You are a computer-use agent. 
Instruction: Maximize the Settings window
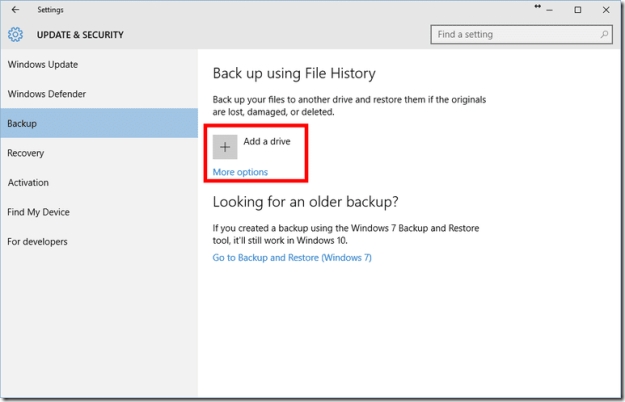(578, 10)
